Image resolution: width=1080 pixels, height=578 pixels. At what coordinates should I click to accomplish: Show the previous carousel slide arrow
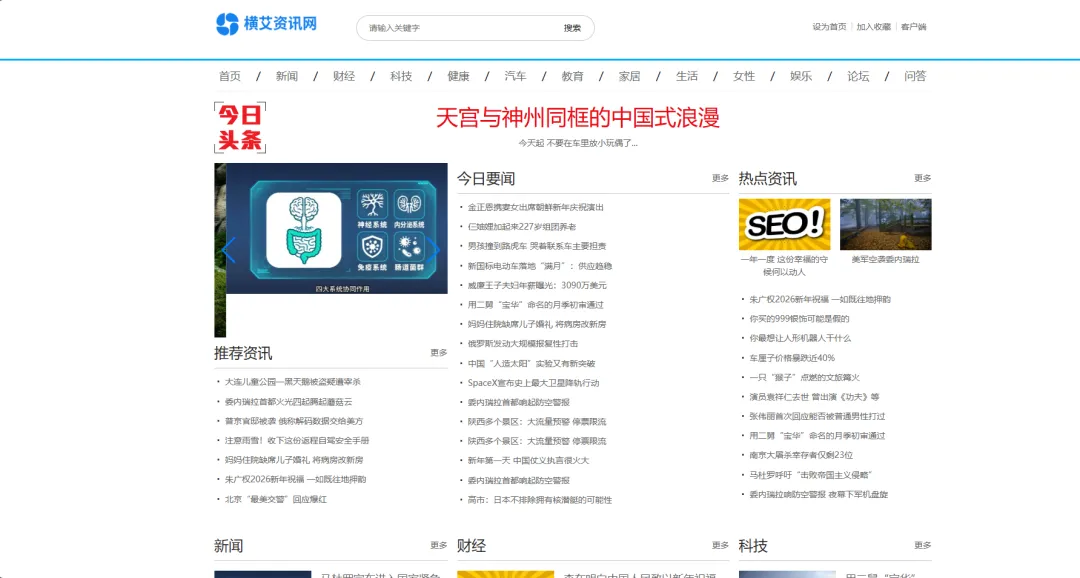229,249
